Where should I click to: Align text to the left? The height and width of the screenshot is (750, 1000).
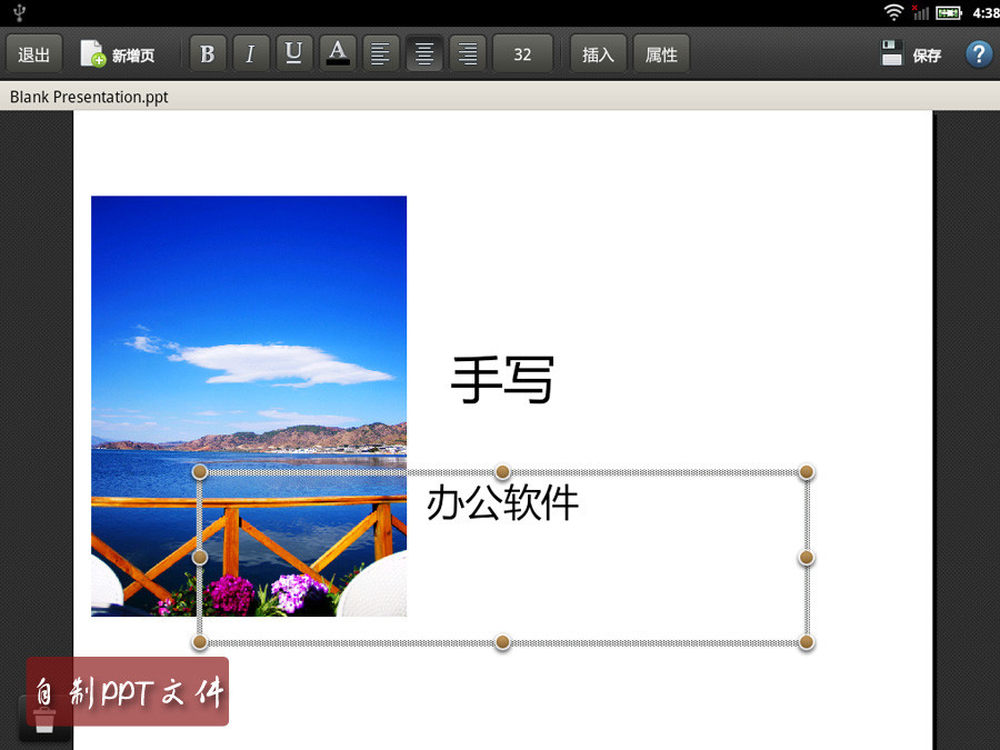click(x=381, y=54)
